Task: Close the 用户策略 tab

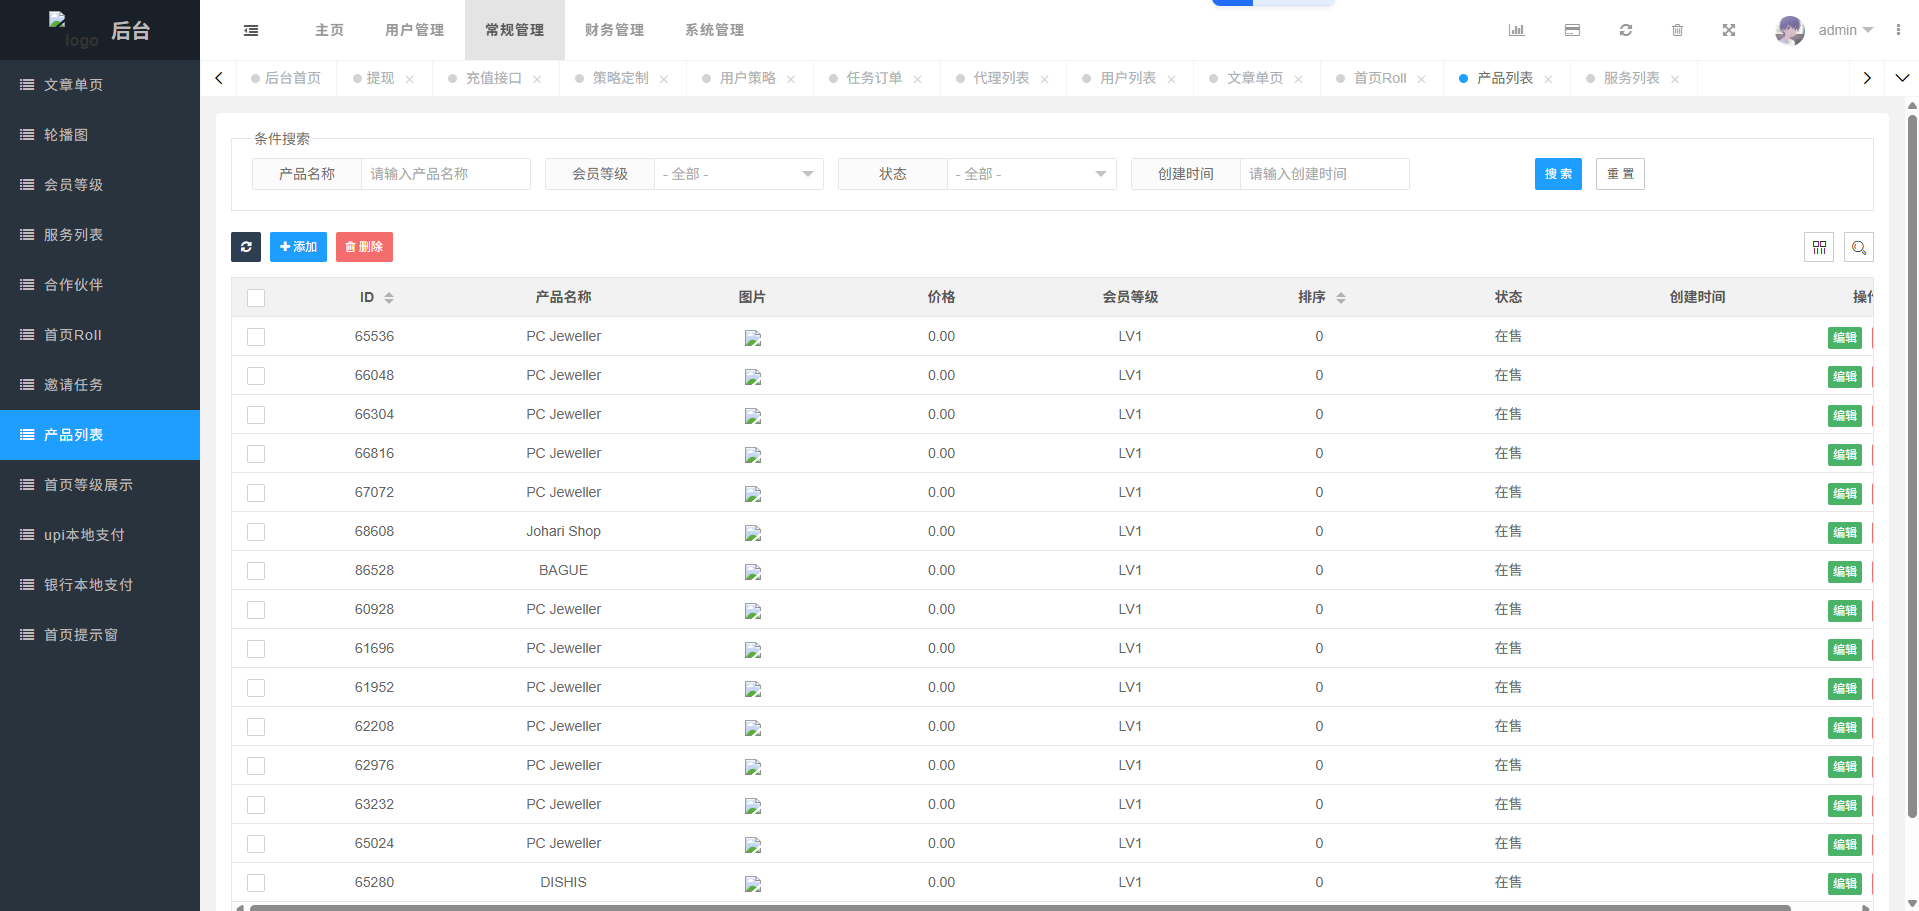Action: pos(791,79)
